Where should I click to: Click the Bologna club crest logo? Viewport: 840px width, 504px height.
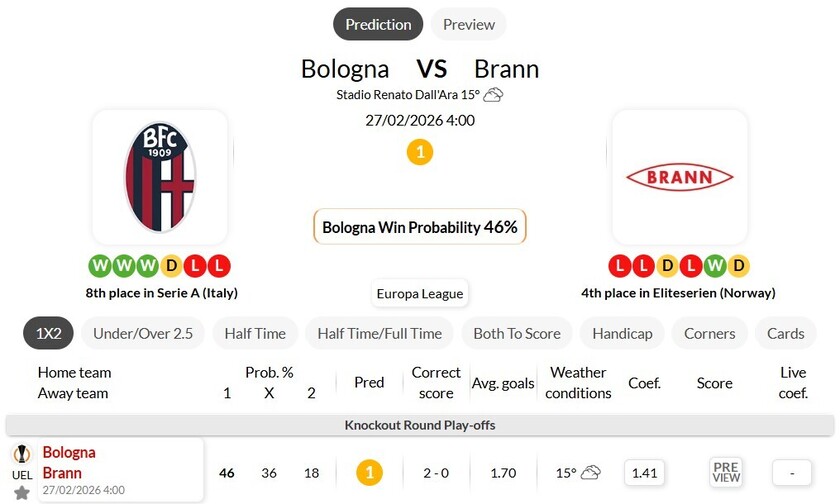coord(160,178)
